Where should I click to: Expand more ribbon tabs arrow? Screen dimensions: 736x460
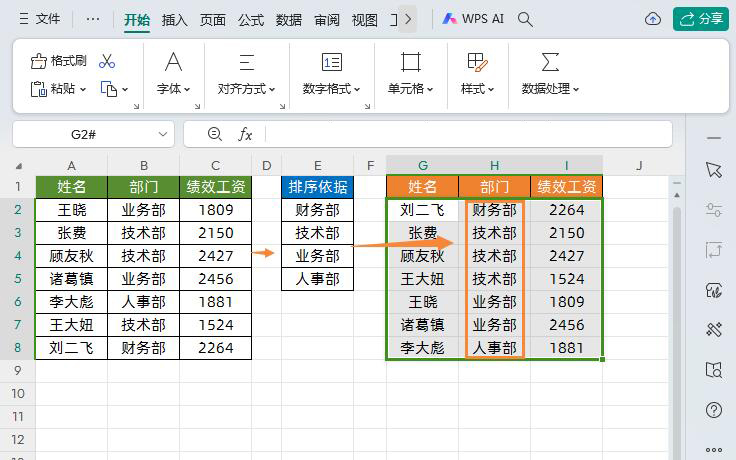pos(407,19)
